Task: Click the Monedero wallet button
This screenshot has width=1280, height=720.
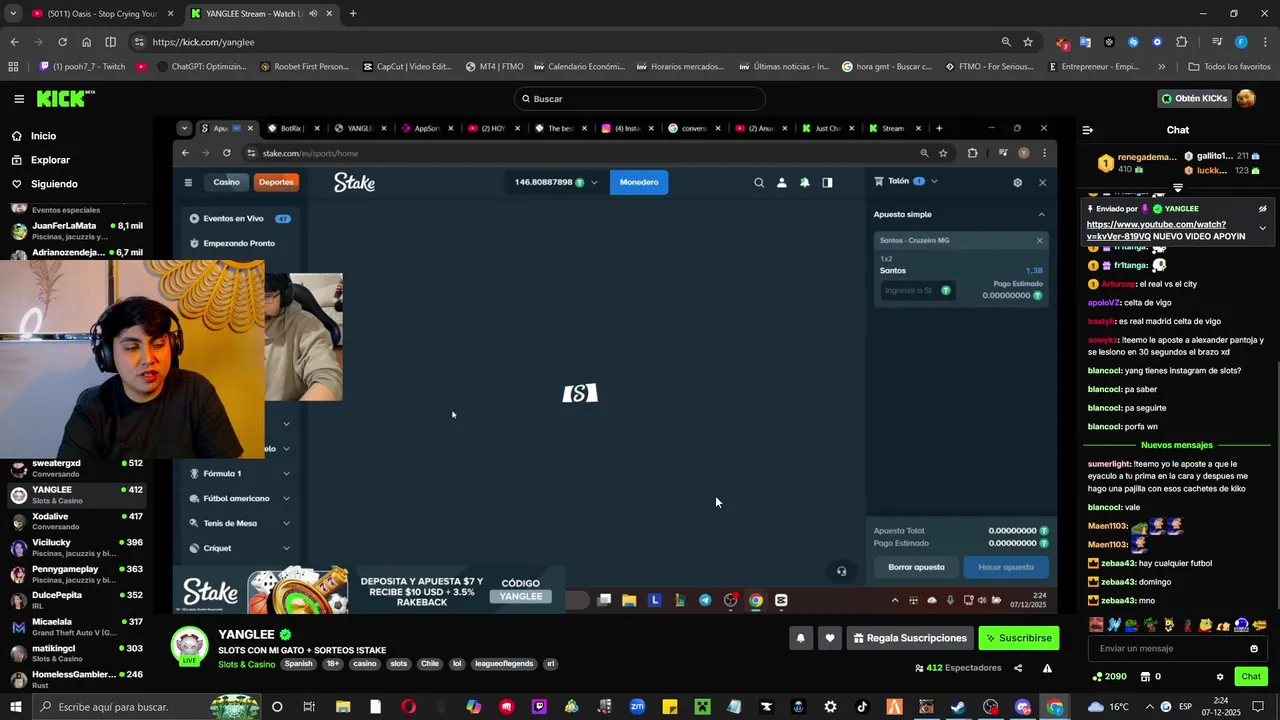Action: 639,182
